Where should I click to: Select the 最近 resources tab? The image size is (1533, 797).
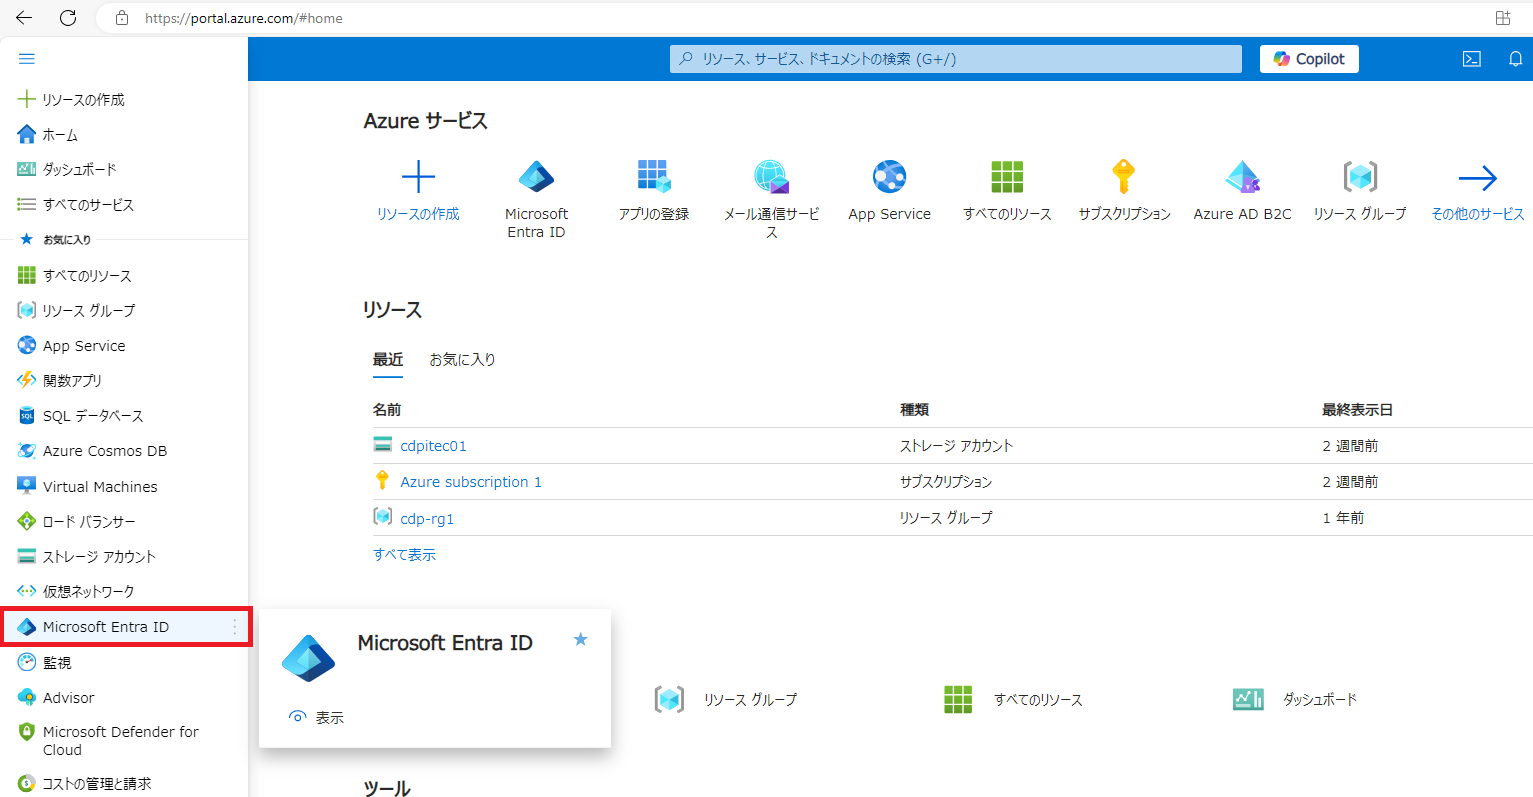pos(388,360)
